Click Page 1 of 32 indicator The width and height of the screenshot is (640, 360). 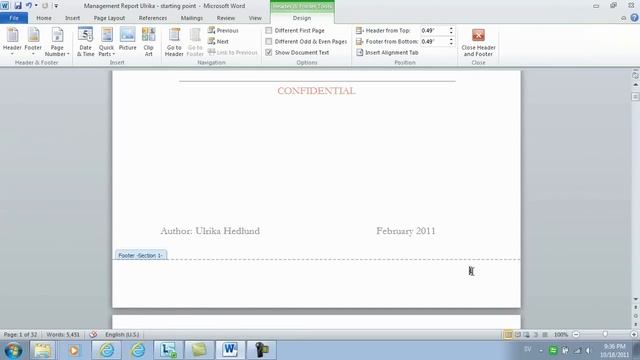[x=20, y=335]
